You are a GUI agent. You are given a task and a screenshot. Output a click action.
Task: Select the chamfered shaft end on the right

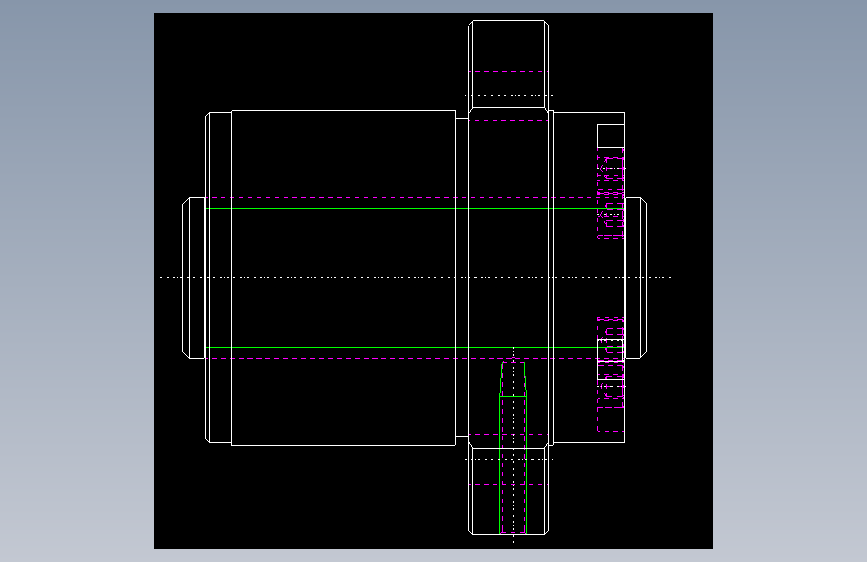[x=636, y=278]
